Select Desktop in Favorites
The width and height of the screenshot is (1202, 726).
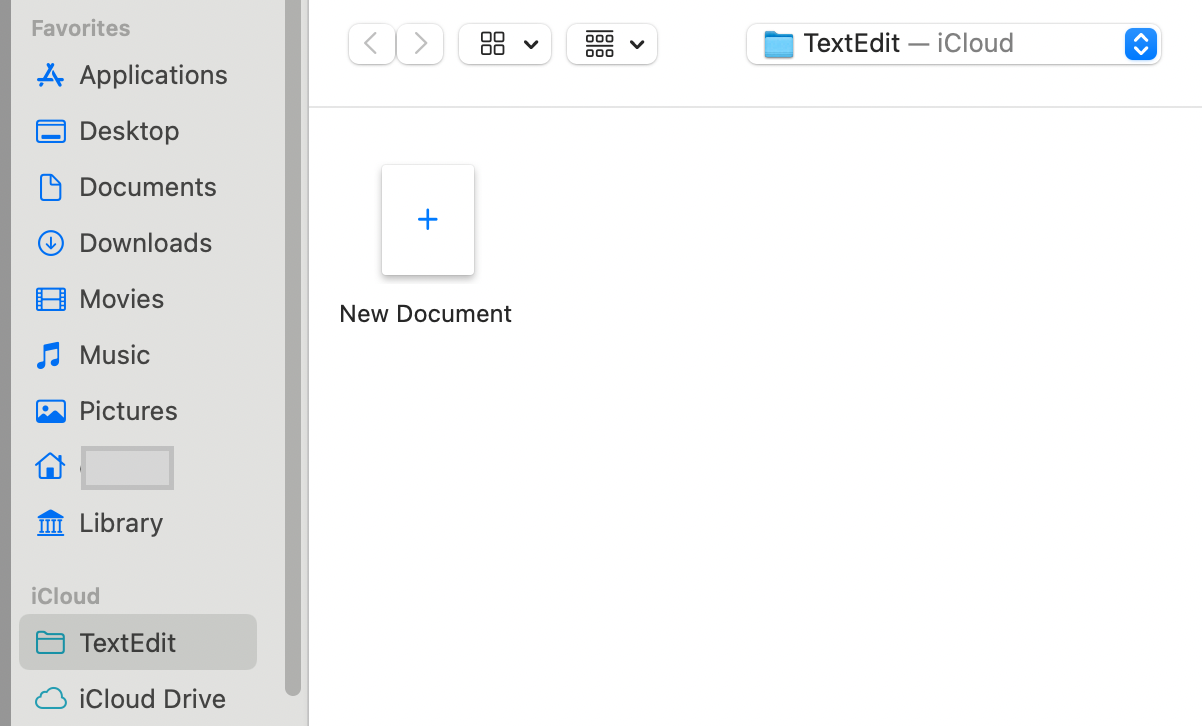[138, 131]
